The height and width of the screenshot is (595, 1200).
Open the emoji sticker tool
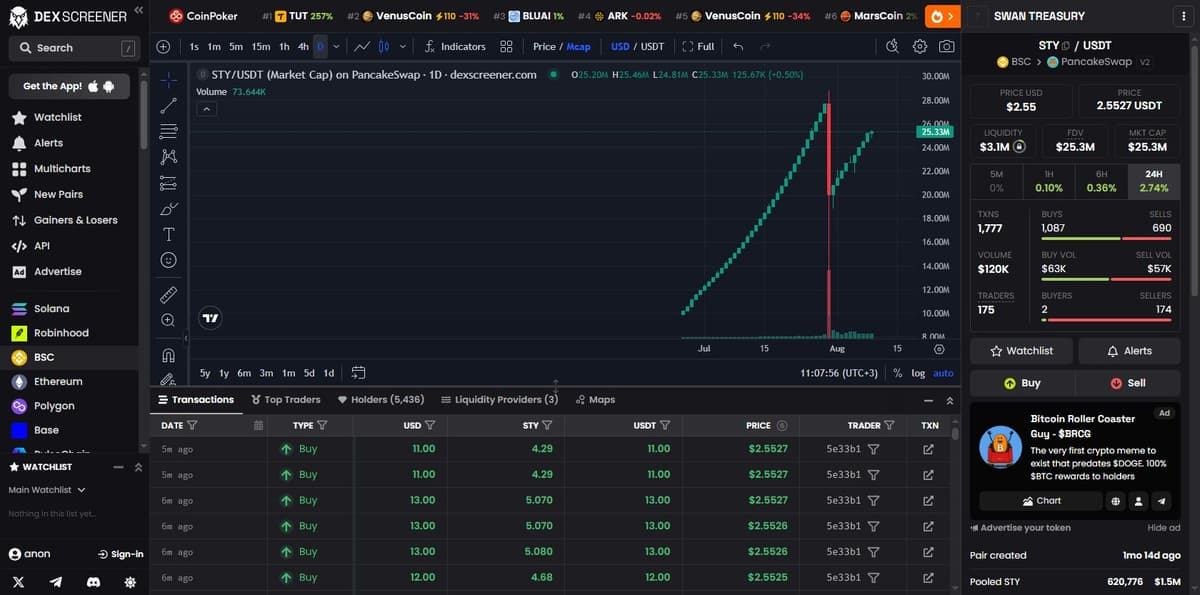169,260
